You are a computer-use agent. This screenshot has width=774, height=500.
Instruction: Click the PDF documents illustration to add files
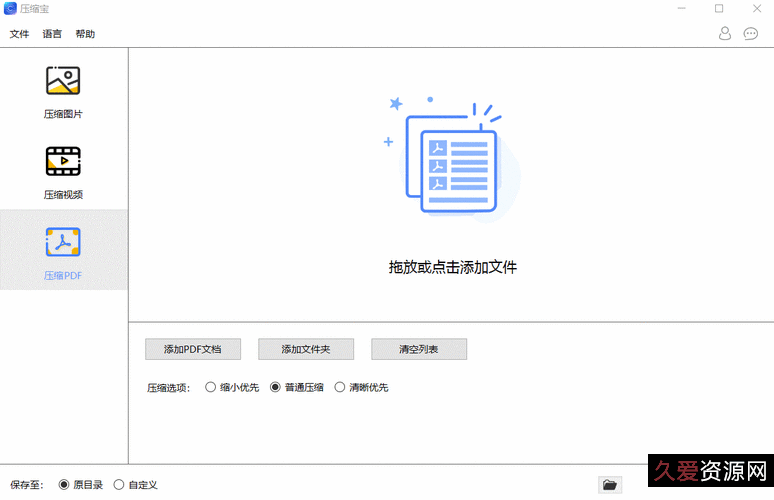[452, 158]
